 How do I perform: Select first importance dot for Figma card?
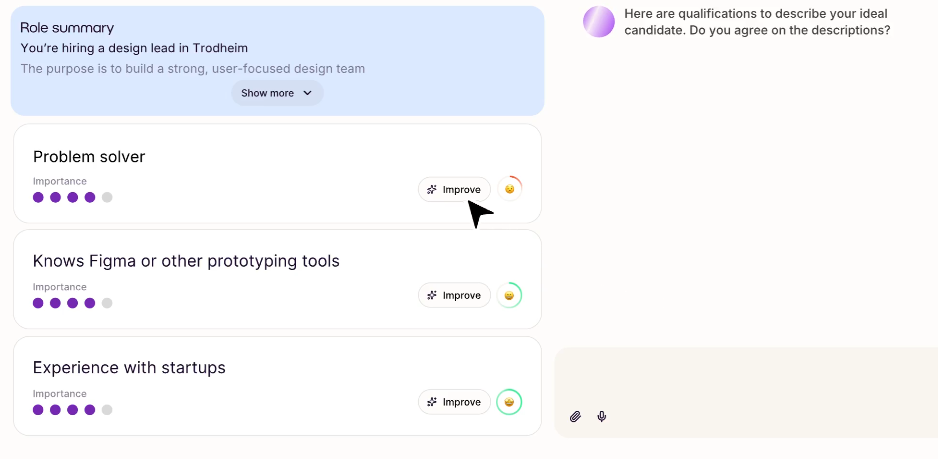(x=38, y=303)
